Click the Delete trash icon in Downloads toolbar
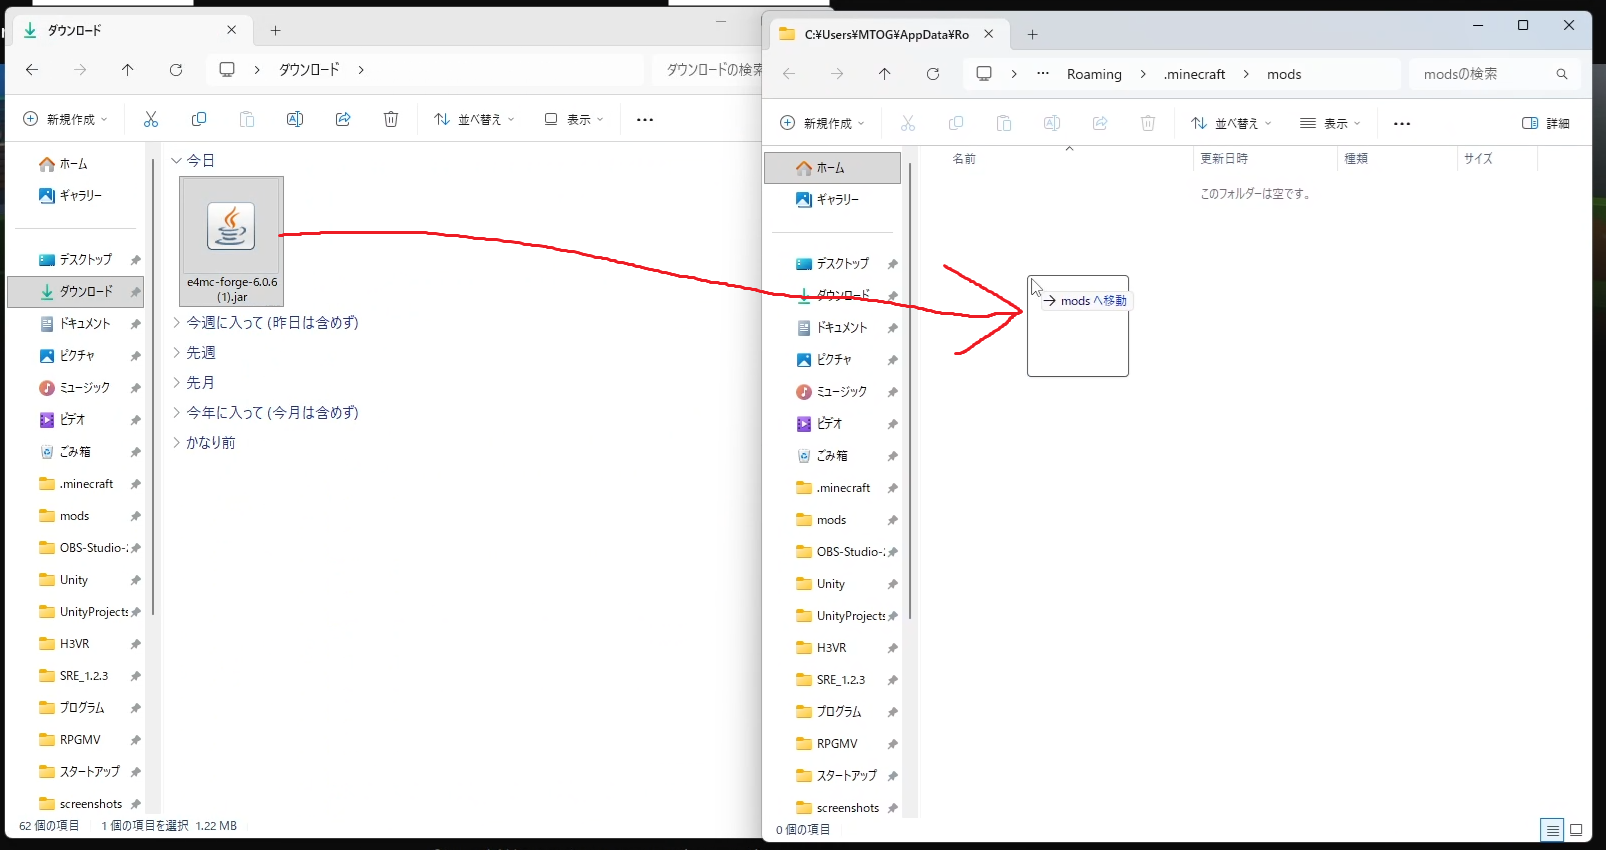1606x850 pixels. [x=391, y=119]
